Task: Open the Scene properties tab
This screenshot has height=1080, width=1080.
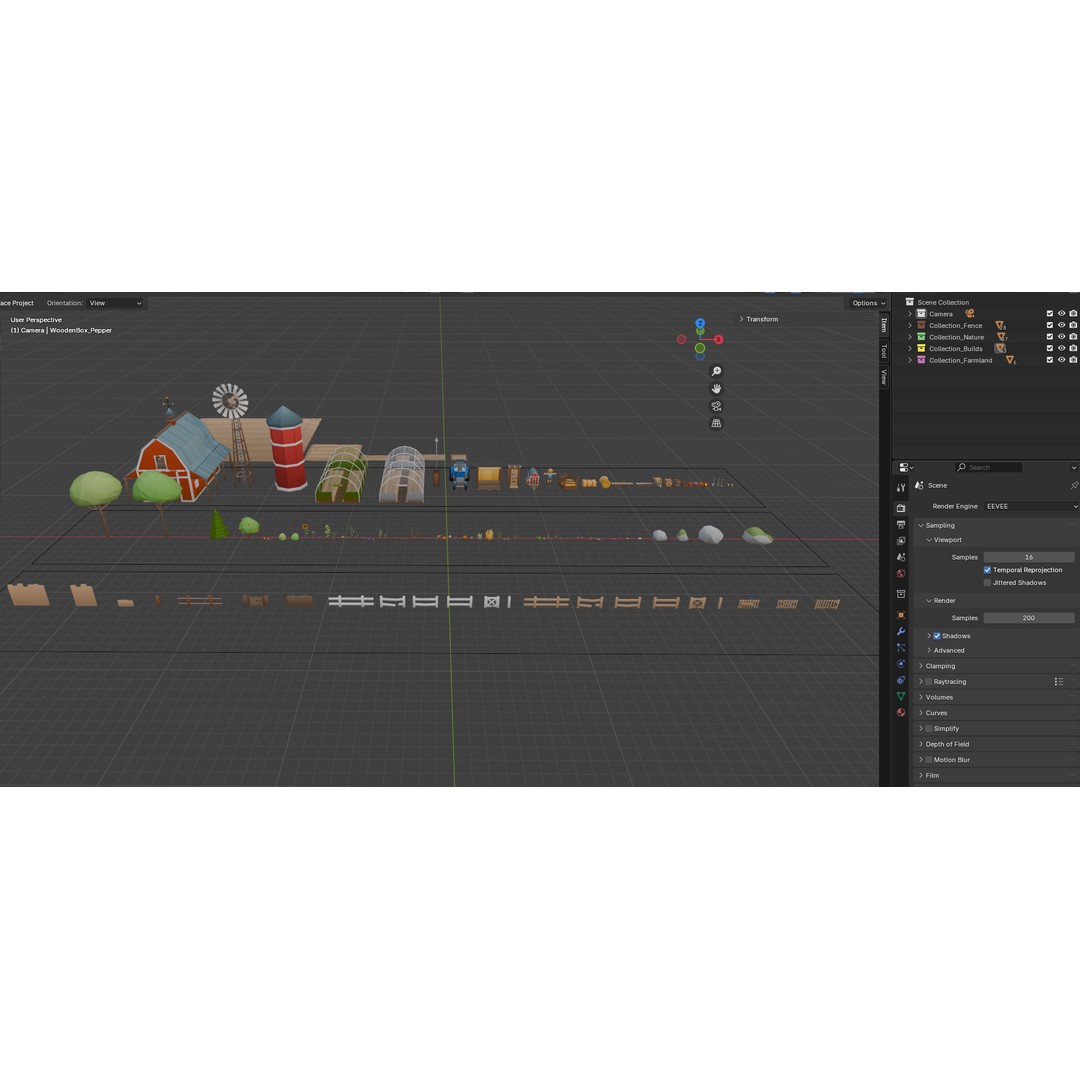Action: pos(901,557)
